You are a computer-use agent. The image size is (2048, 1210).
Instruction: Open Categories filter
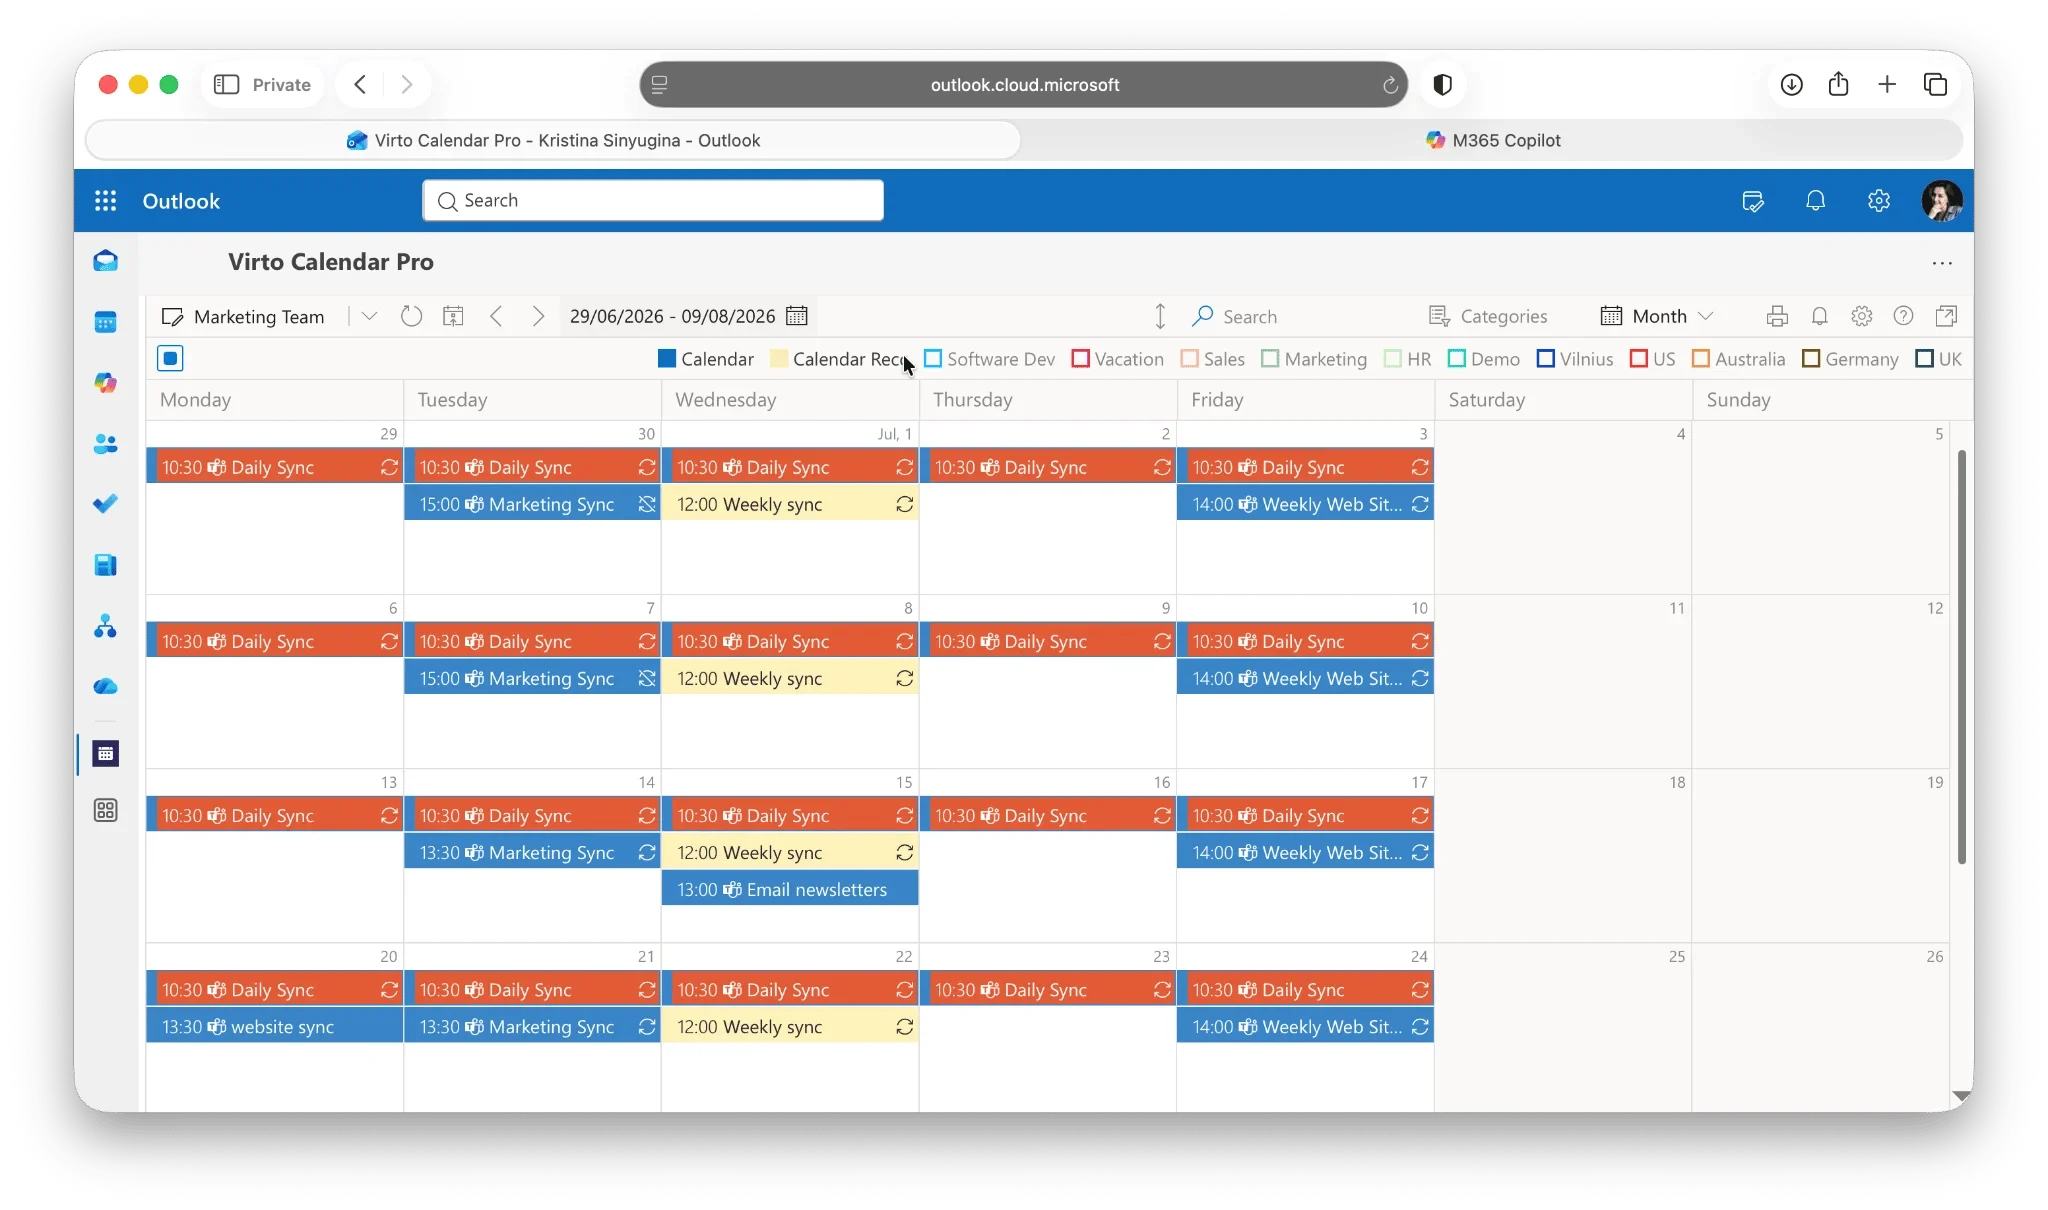point(1488,316)
